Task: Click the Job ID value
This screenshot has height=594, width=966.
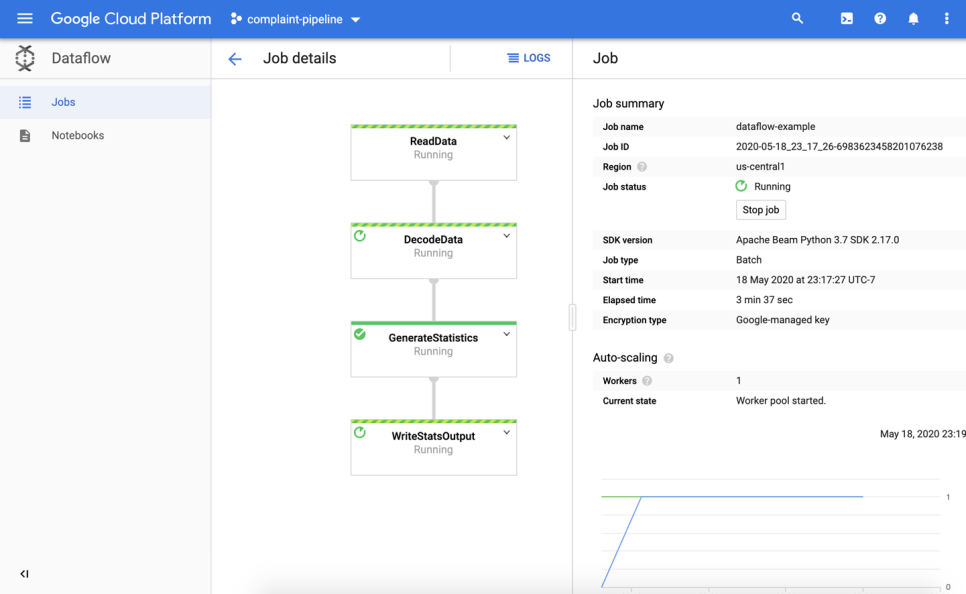Action: [x=839, y=147]
